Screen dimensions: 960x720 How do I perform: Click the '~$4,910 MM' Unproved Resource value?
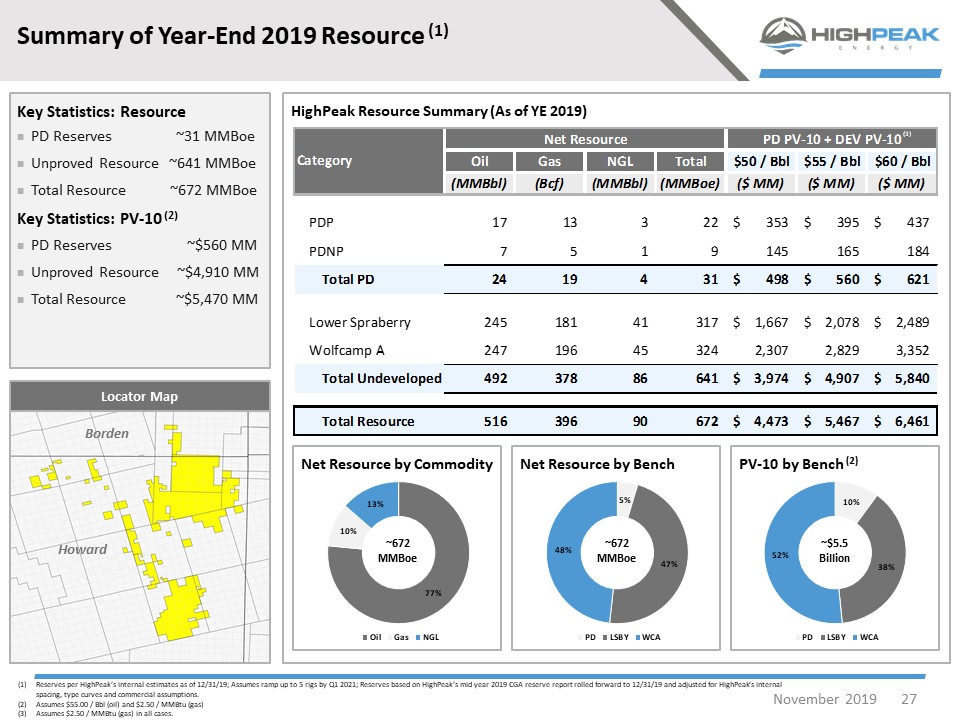tap(217, 272)
